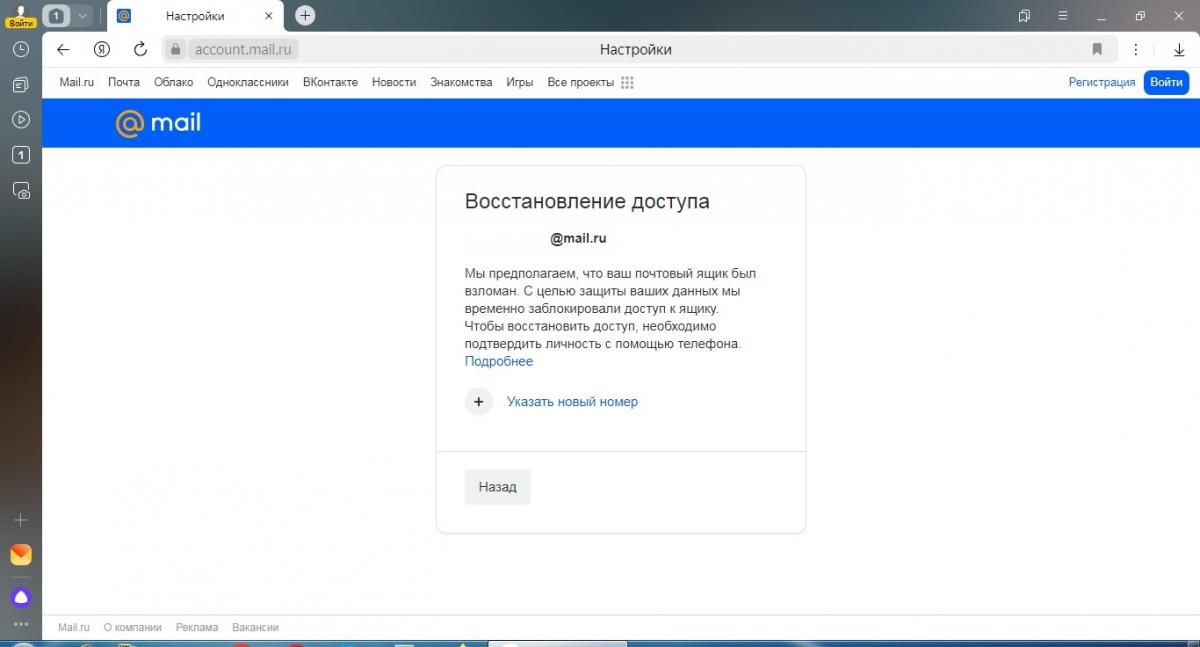Open 'Почта' in the Mail.ru top menu
The width and height of the screenshot is (1200, 647).
point(124,82)
